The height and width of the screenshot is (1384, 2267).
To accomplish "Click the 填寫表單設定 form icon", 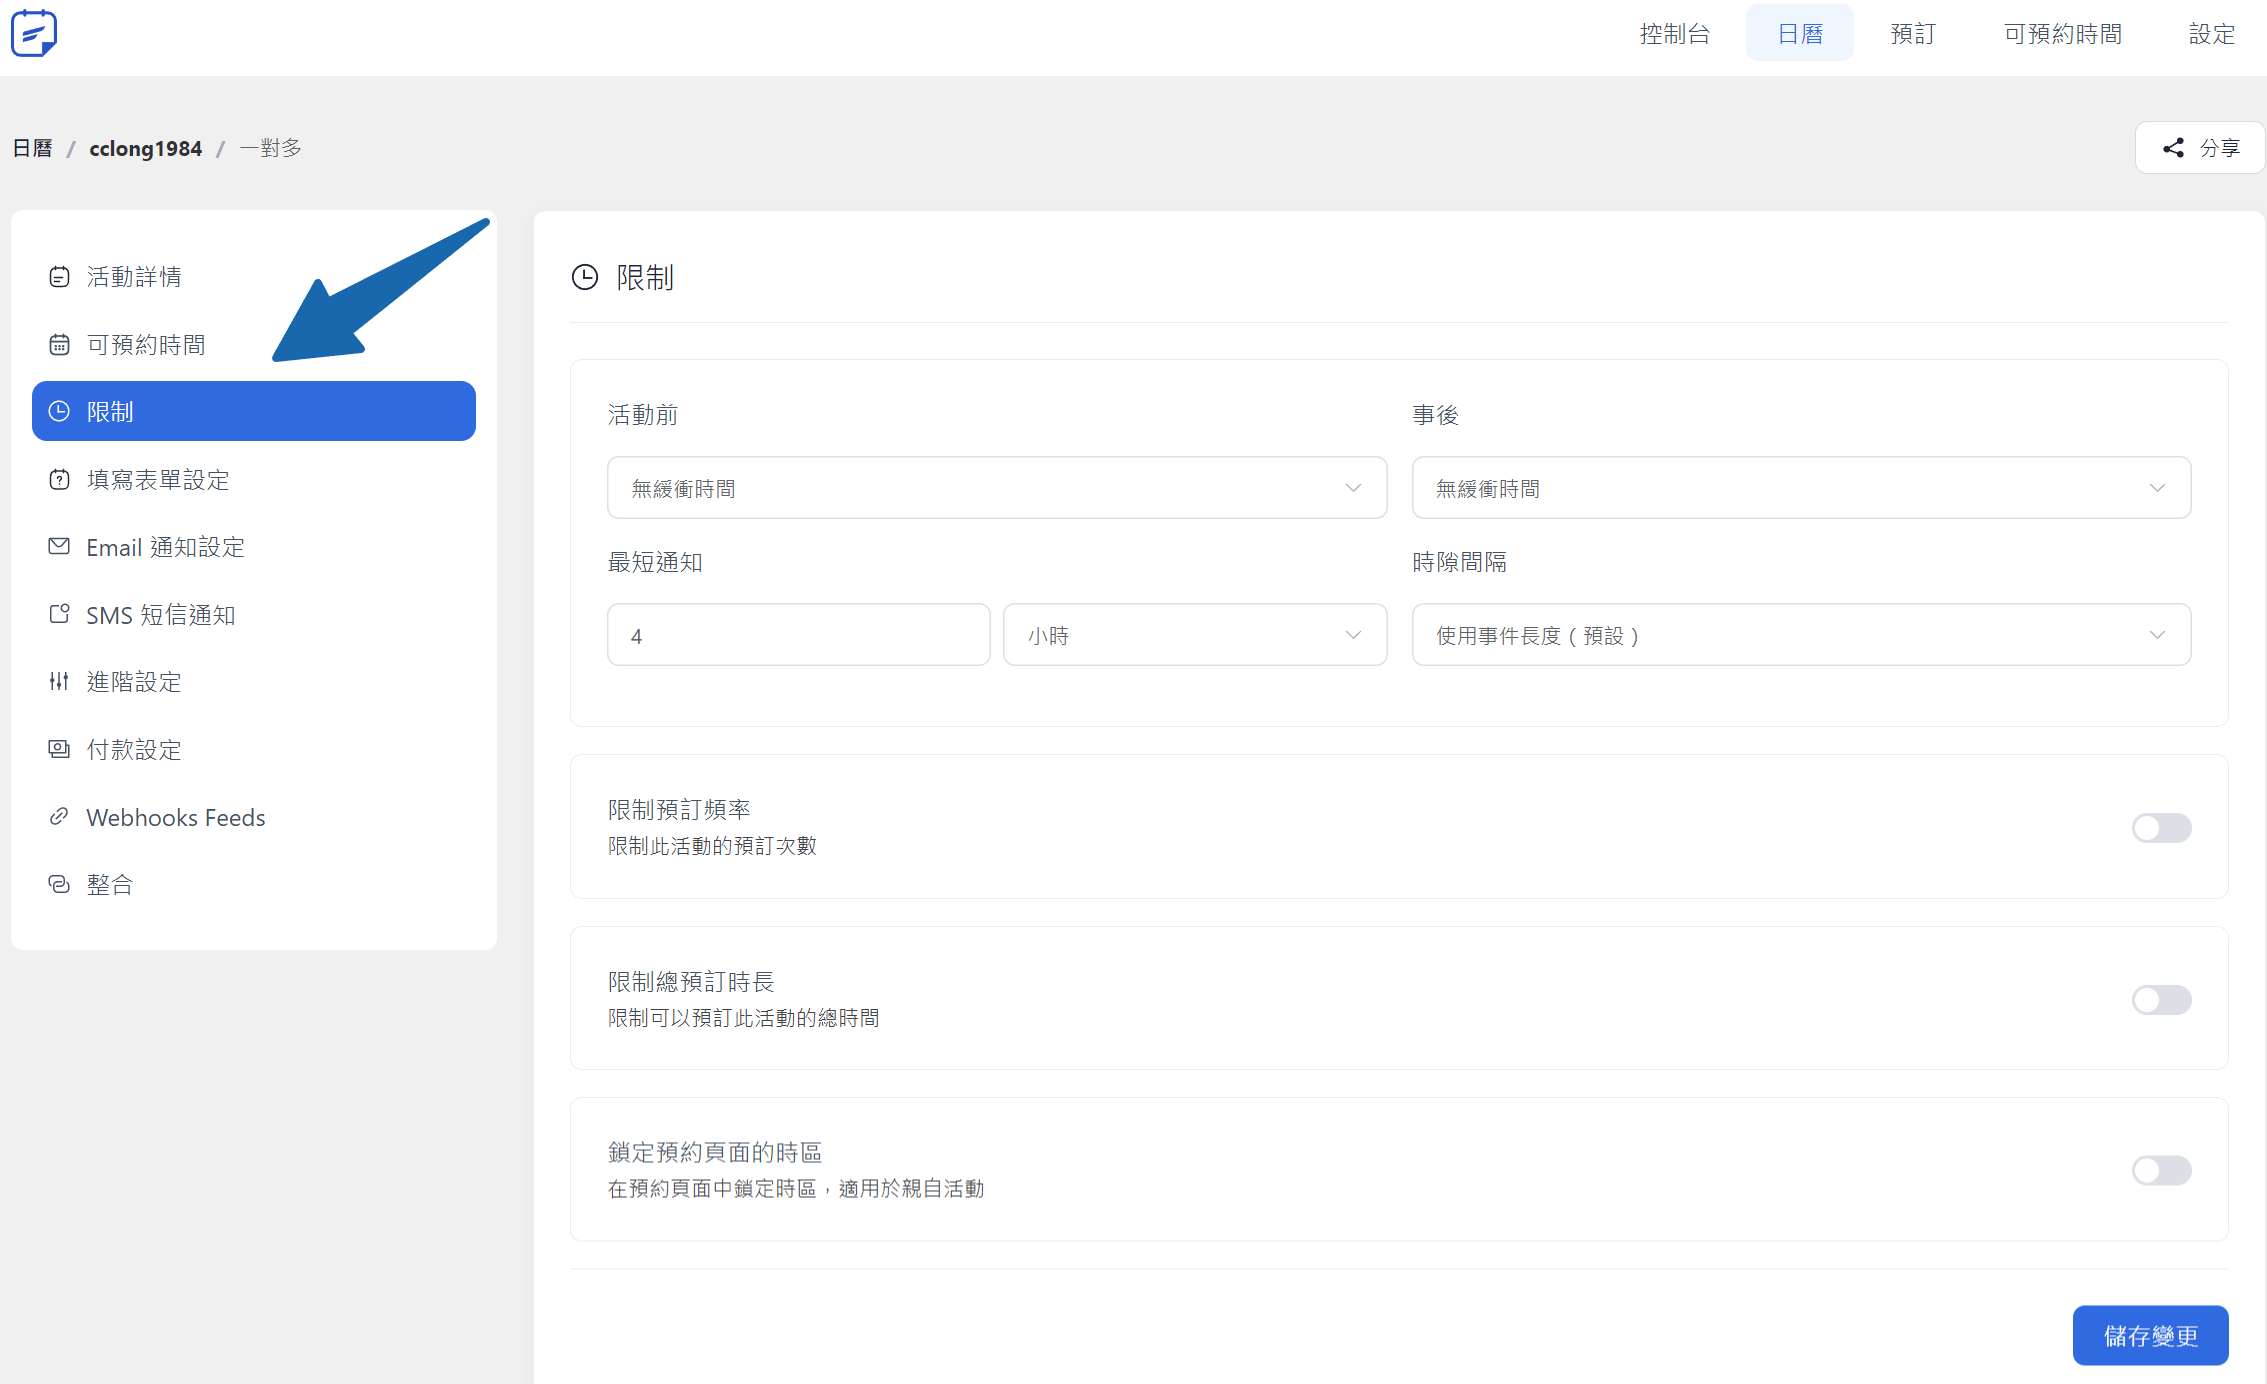I will coord(59,480).
